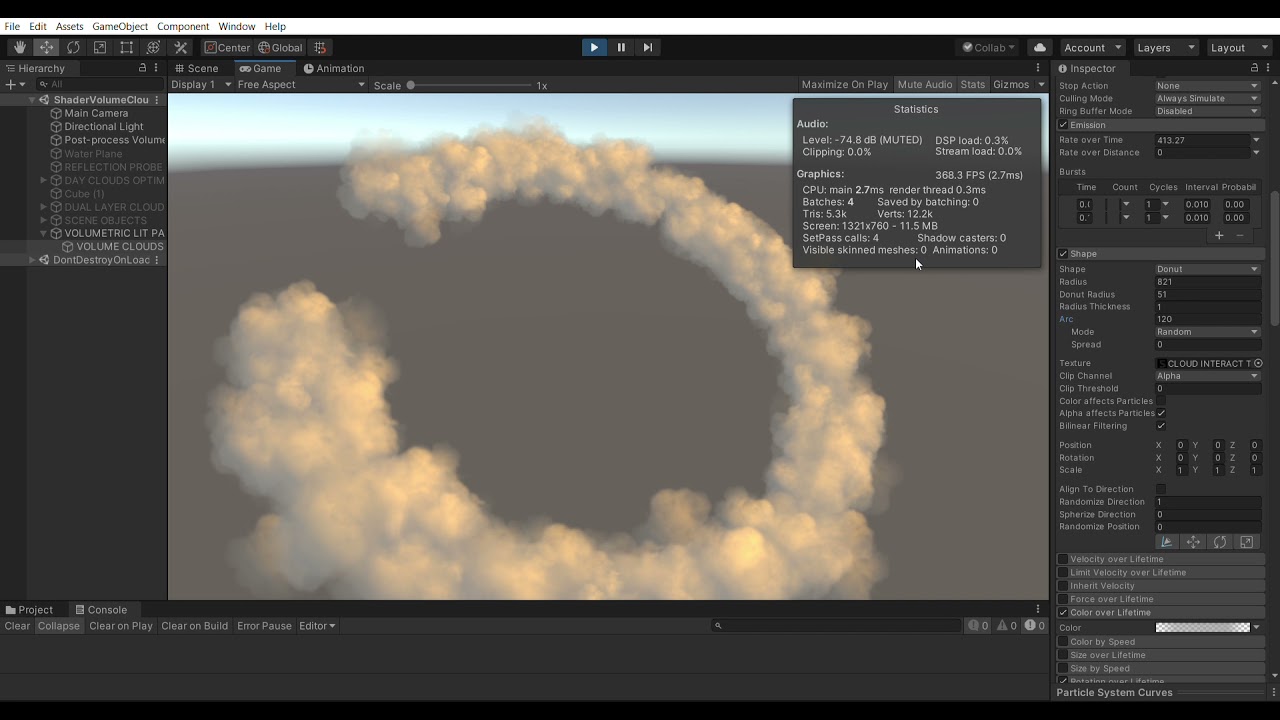Open custom editor tools wrench icon
1280x720 pixels.
click(181, 48)
